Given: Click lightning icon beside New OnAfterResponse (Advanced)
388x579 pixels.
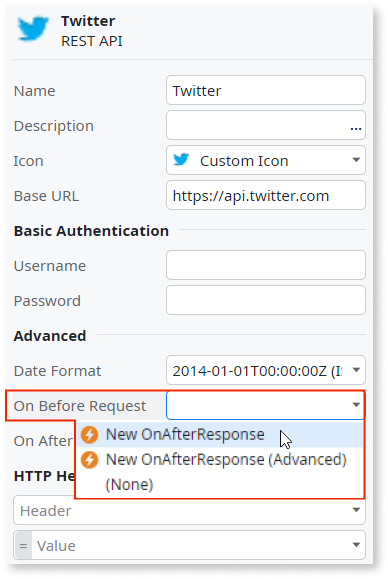Looking at the screenshot, I should click(90, 460).
